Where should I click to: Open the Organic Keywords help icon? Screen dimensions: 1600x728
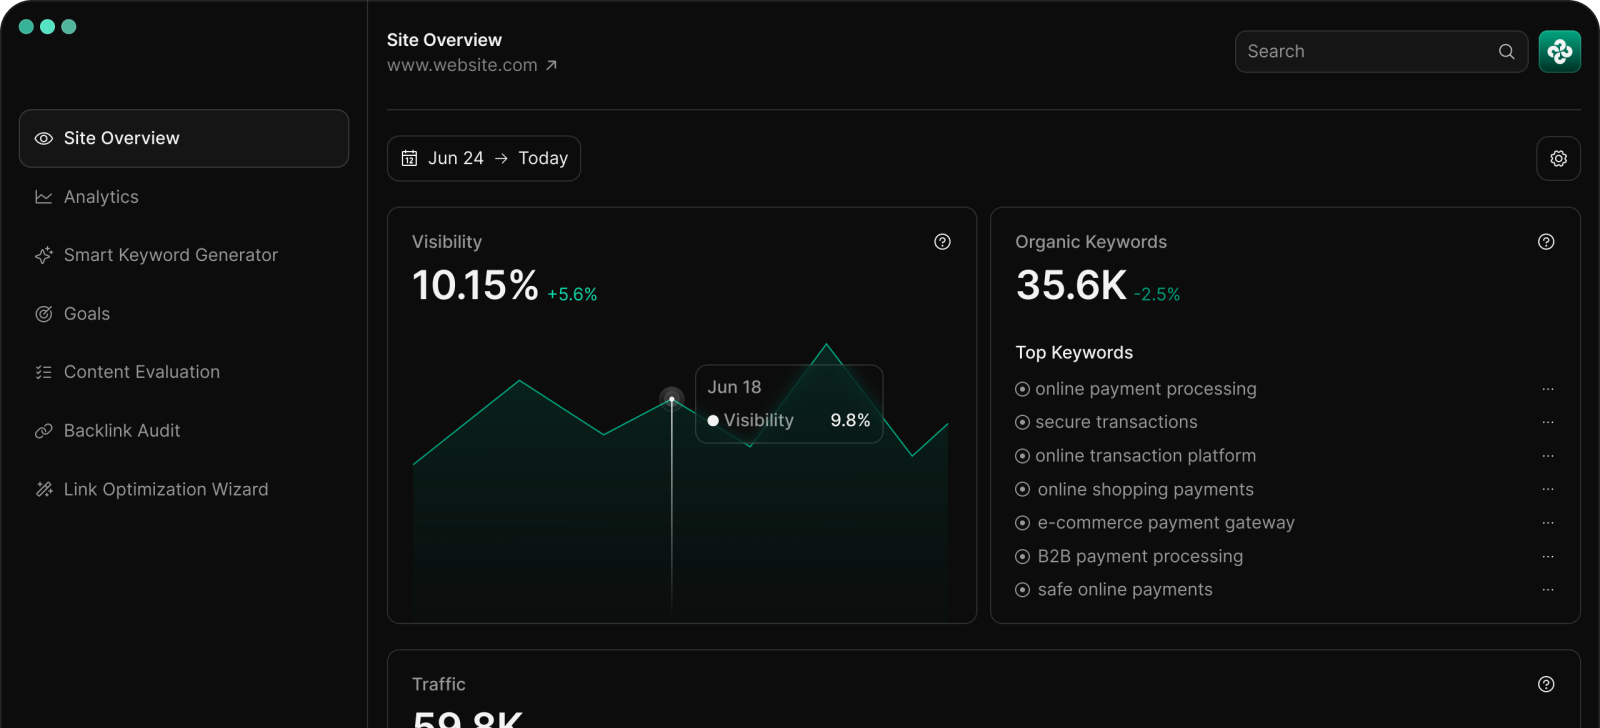1546,242
